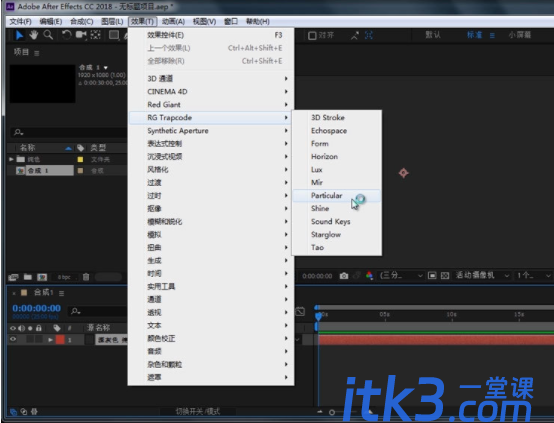The height and width of the screenshot is (423, 554).
Task: Create a new folder in project panel
Action: [x=28, y=277]
